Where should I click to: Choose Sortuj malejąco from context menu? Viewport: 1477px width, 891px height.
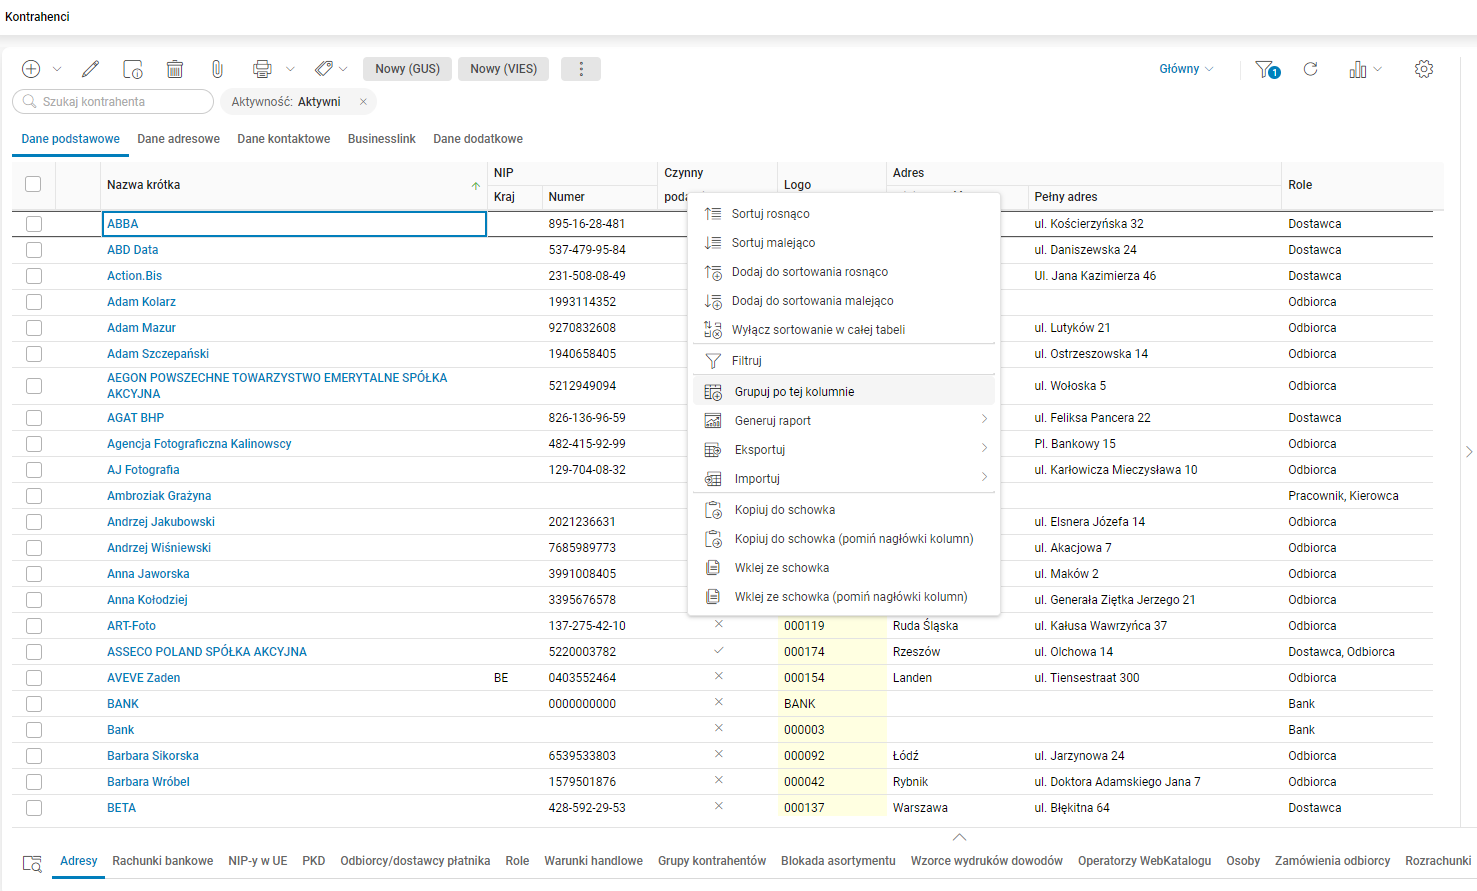844,243
